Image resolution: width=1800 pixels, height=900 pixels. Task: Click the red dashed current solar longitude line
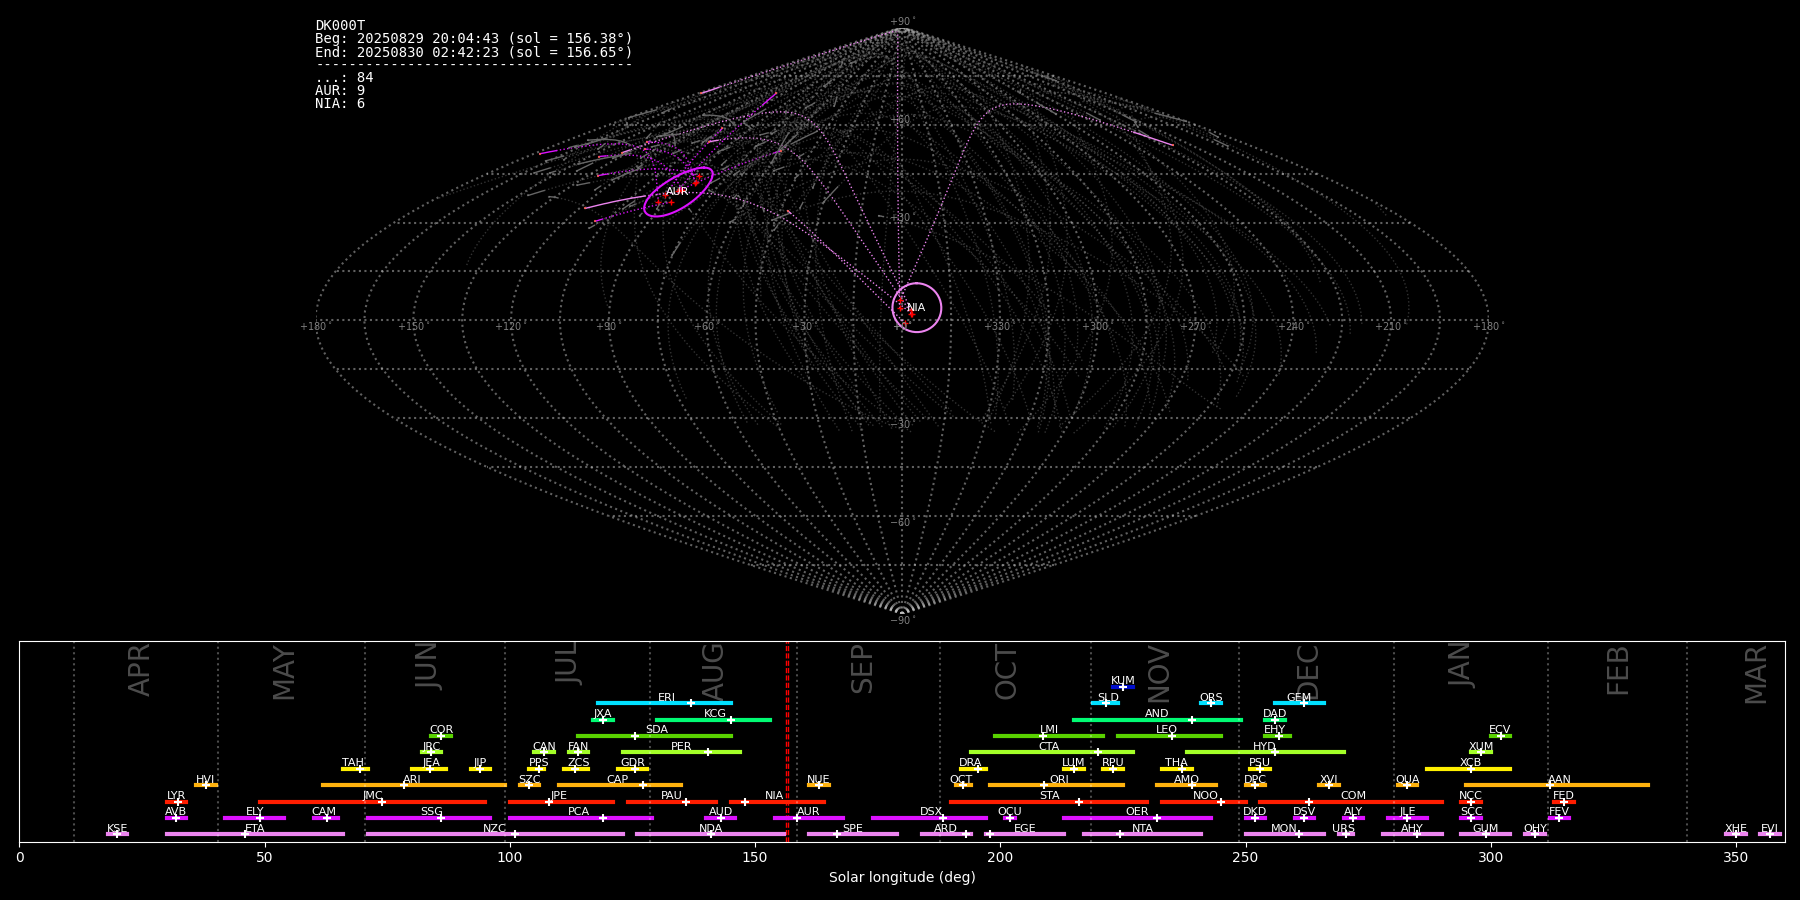787,741
